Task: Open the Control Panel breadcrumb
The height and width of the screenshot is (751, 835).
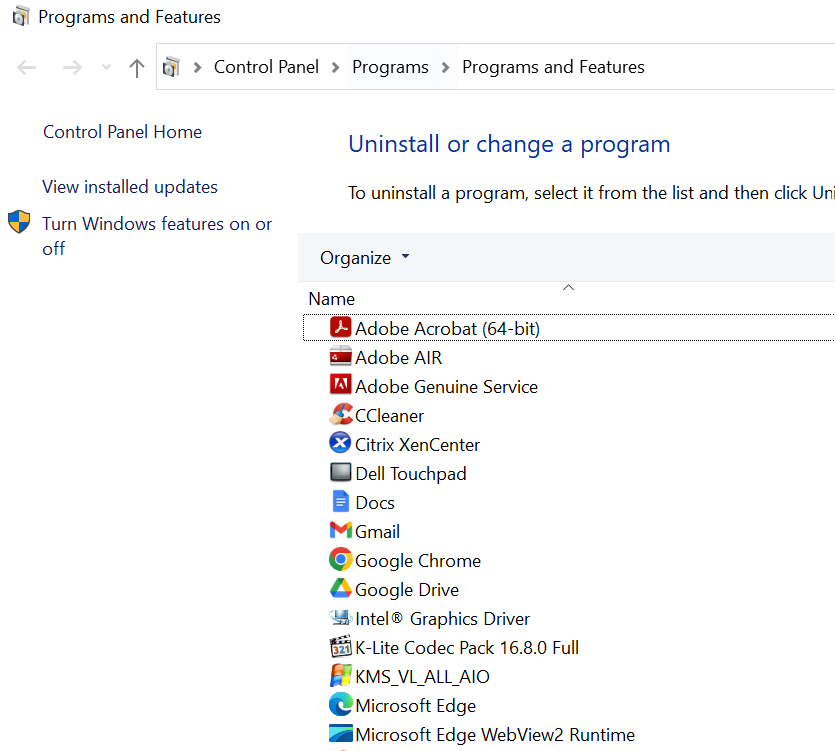Action: tap(266, 67)
